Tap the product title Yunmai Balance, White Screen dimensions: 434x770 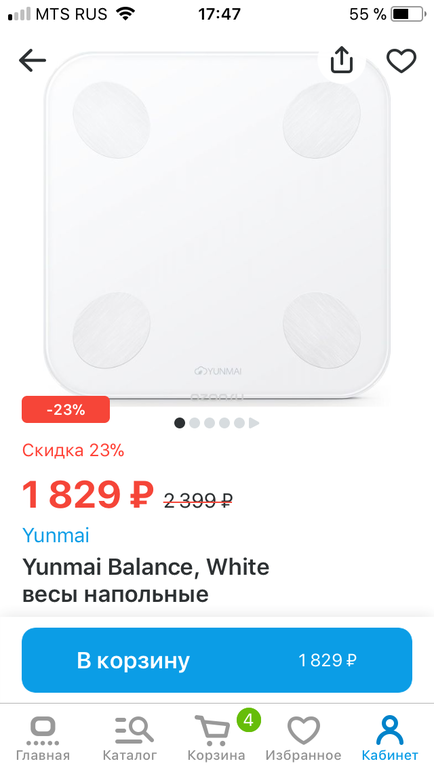[x=146, y=567]
